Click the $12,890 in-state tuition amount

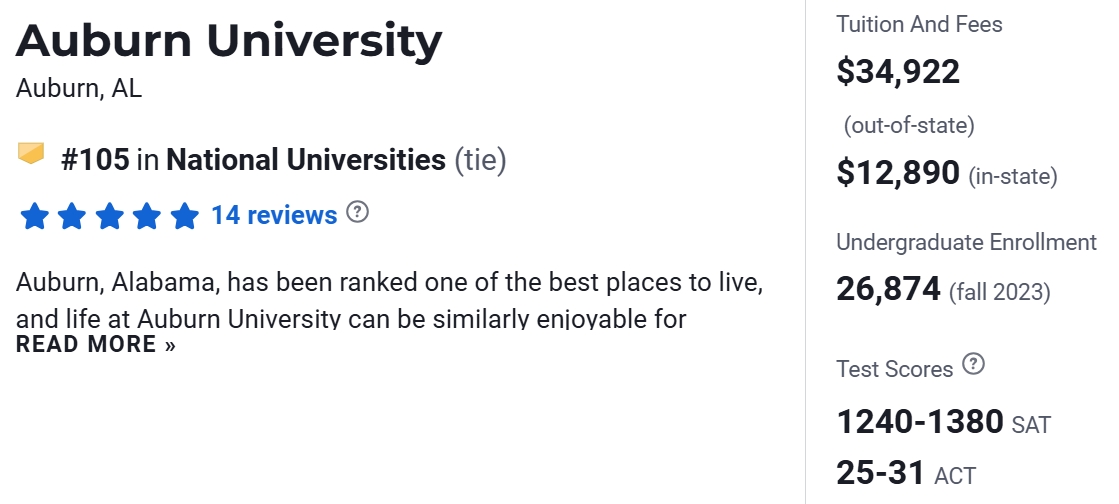898,173
